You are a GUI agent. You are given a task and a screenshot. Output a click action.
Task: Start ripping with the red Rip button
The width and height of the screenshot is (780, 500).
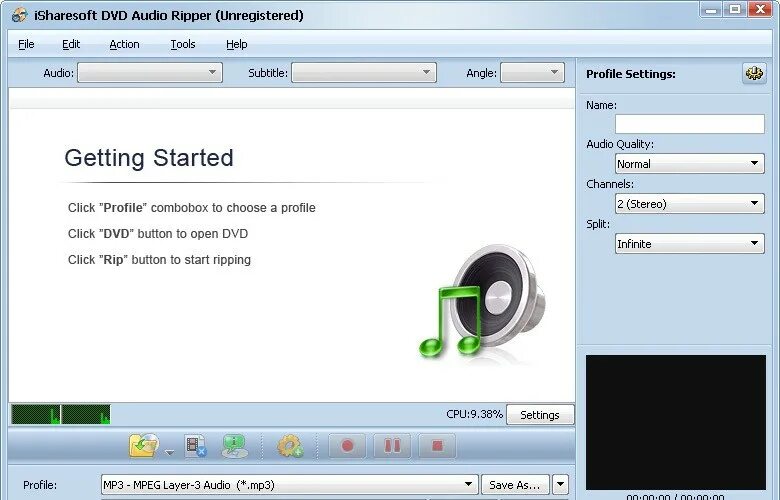(x=347, y=445)
